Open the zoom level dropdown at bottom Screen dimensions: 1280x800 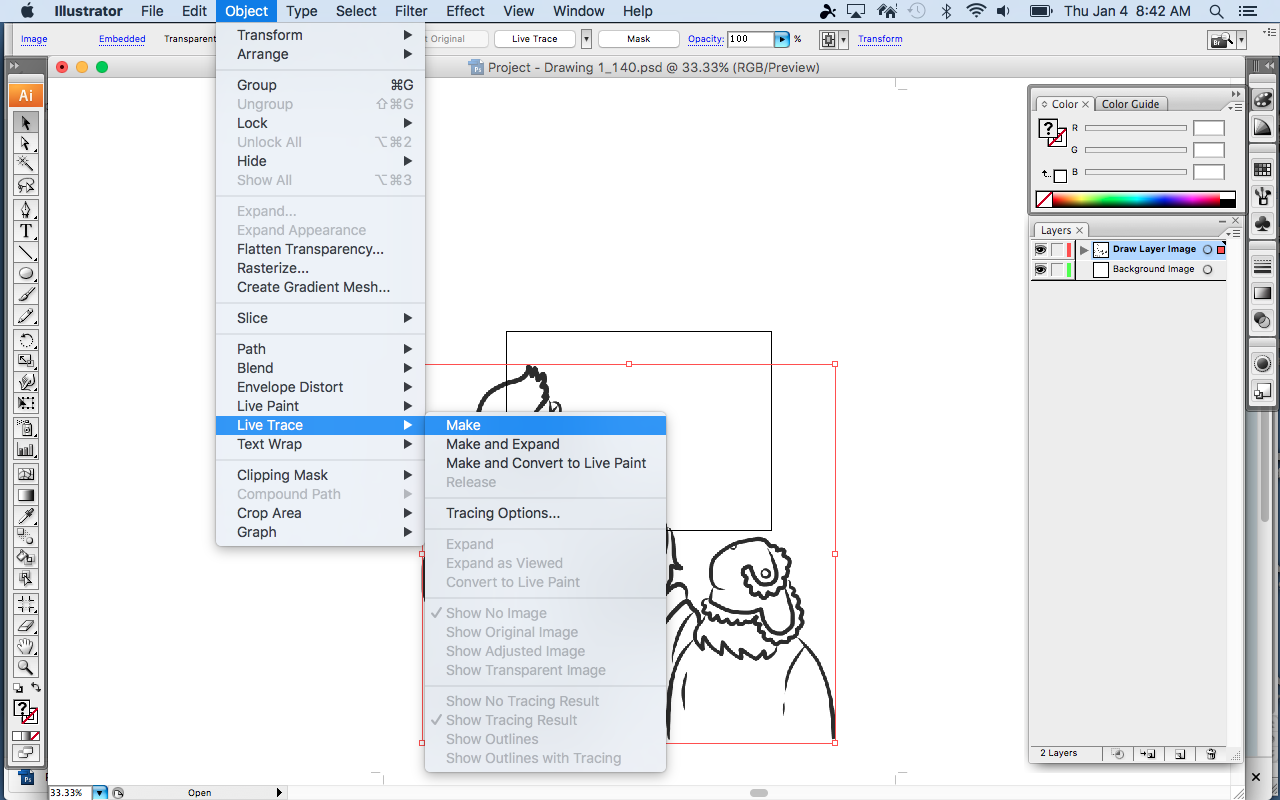click(x=100, y=793)
